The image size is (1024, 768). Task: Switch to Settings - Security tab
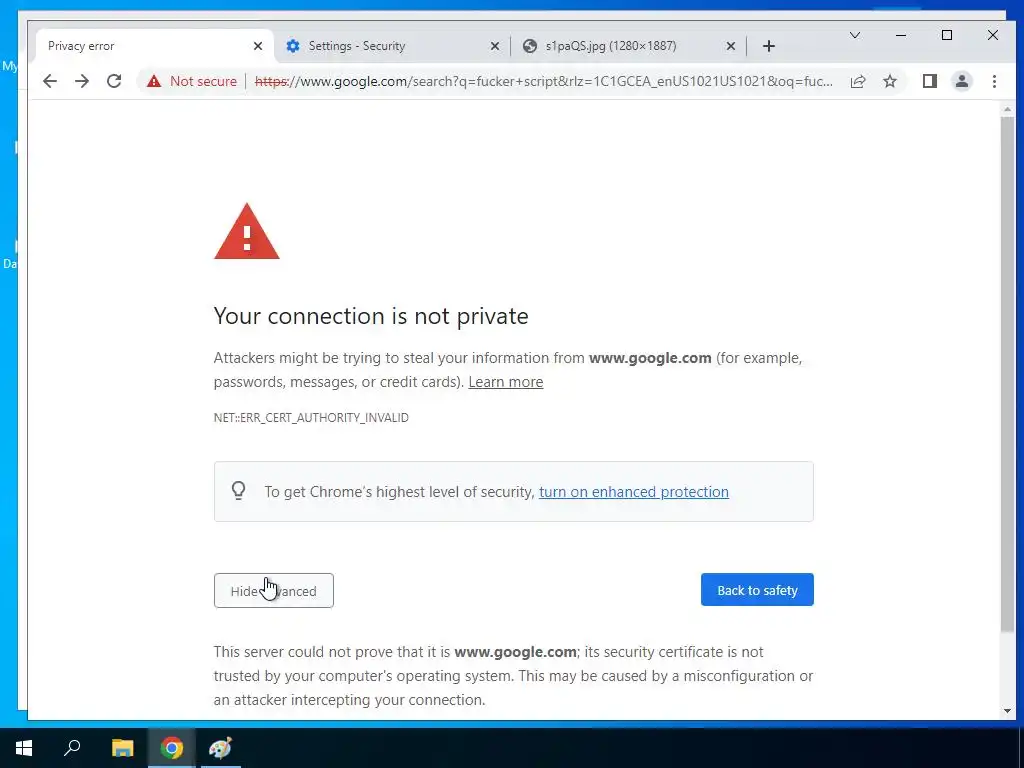point(392,46)
